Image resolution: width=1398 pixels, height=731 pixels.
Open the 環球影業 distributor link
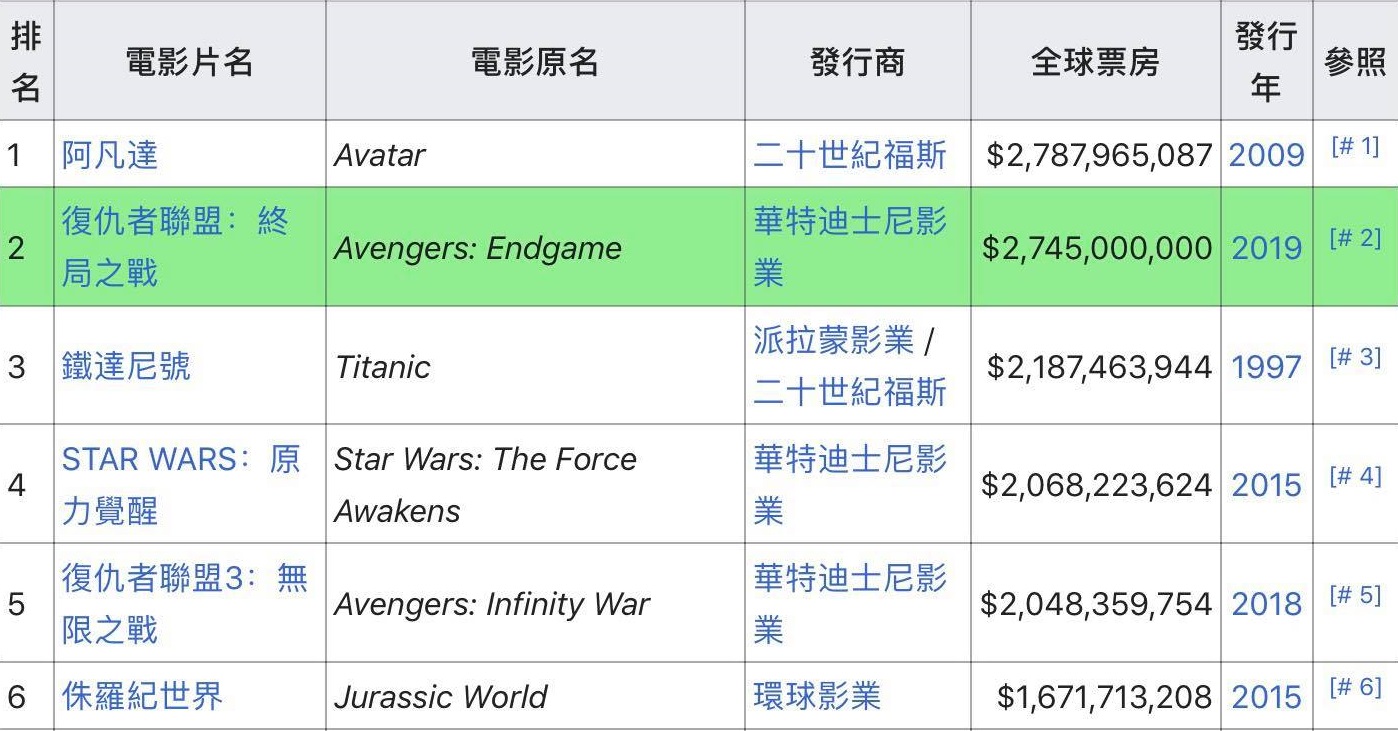pyautogui.click(x=817, y=696)
